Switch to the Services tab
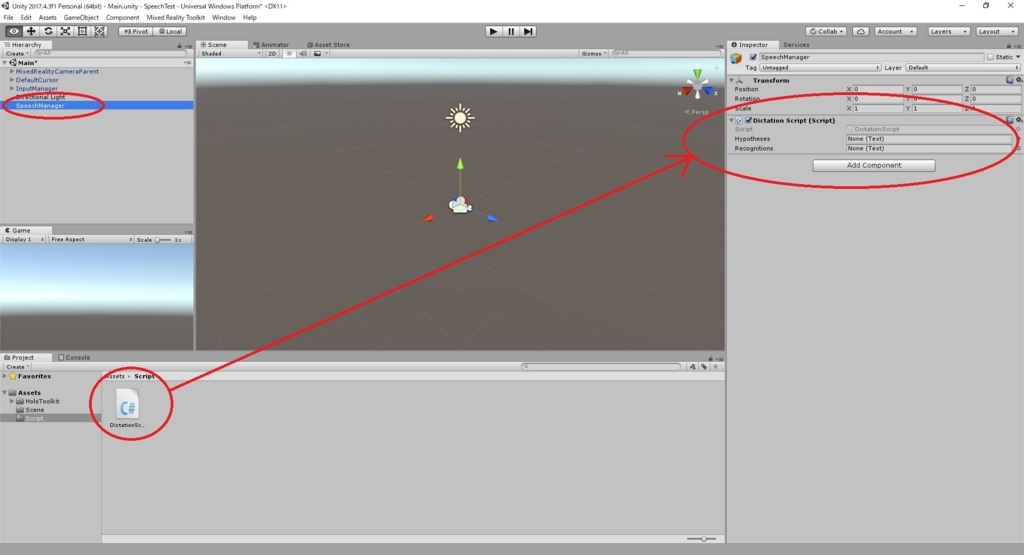The image size is (1024, 555). (796, 45)
